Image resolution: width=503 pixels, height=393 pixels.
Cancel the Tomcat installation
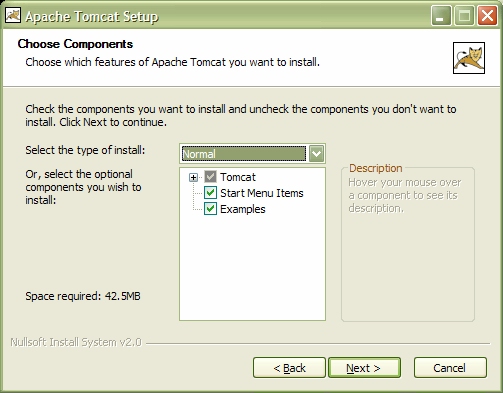coord(450,368)
